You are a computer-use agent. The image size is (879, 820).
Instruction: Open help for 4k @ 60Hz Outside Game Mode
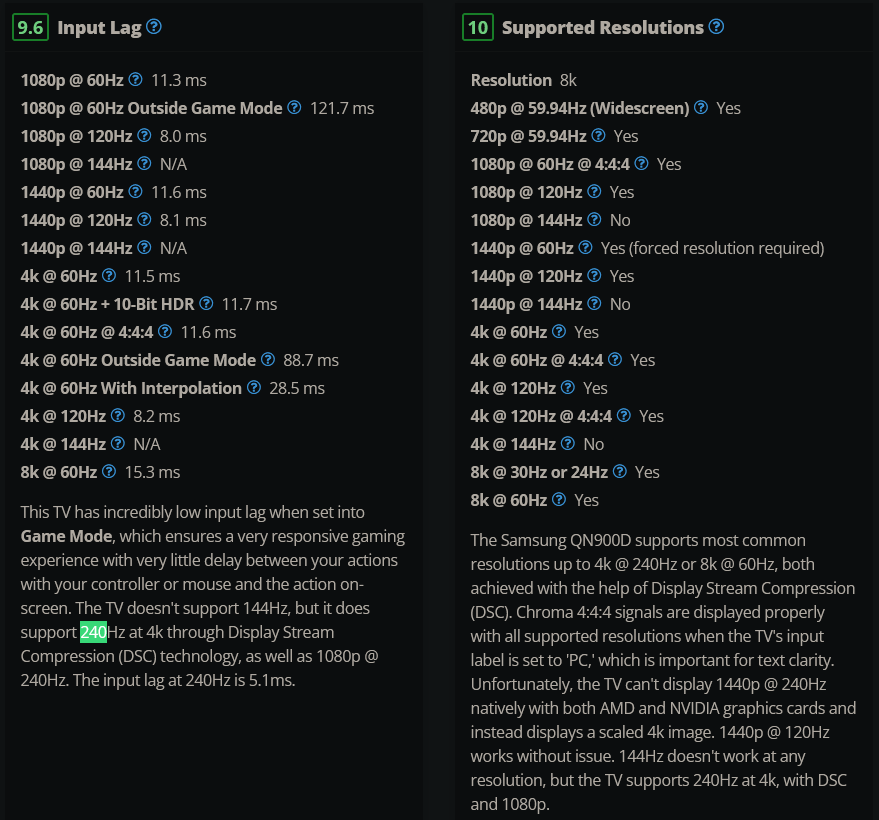point(268,359)
